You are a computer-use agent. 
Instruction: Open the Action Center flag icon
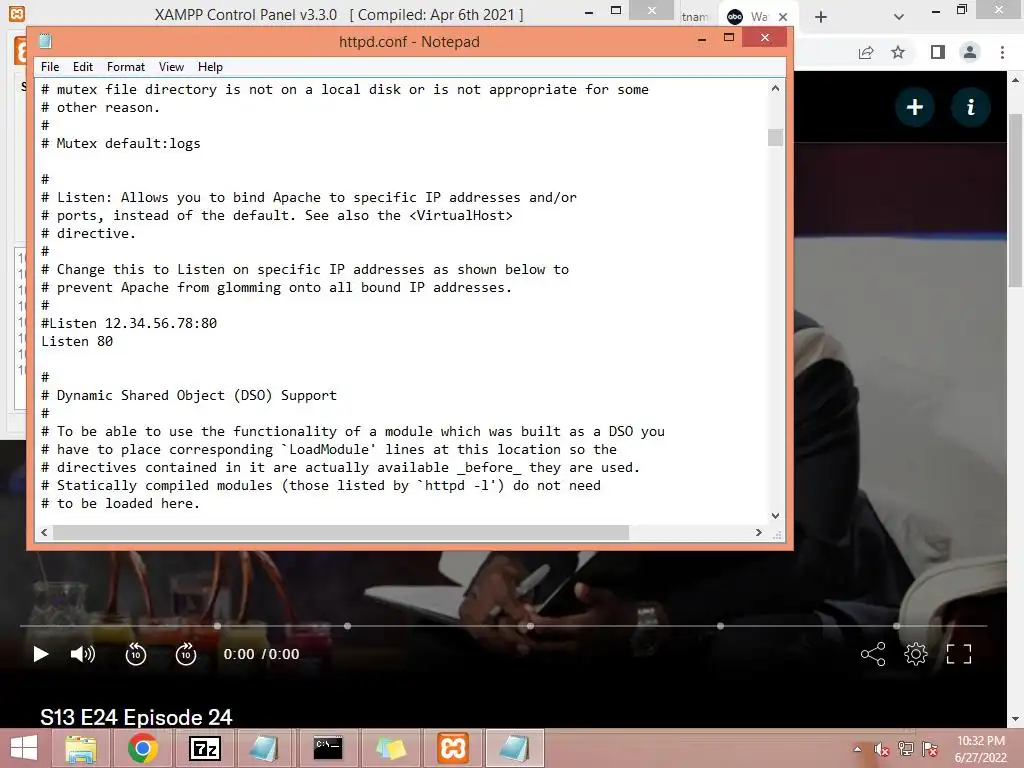pos(929,749)
